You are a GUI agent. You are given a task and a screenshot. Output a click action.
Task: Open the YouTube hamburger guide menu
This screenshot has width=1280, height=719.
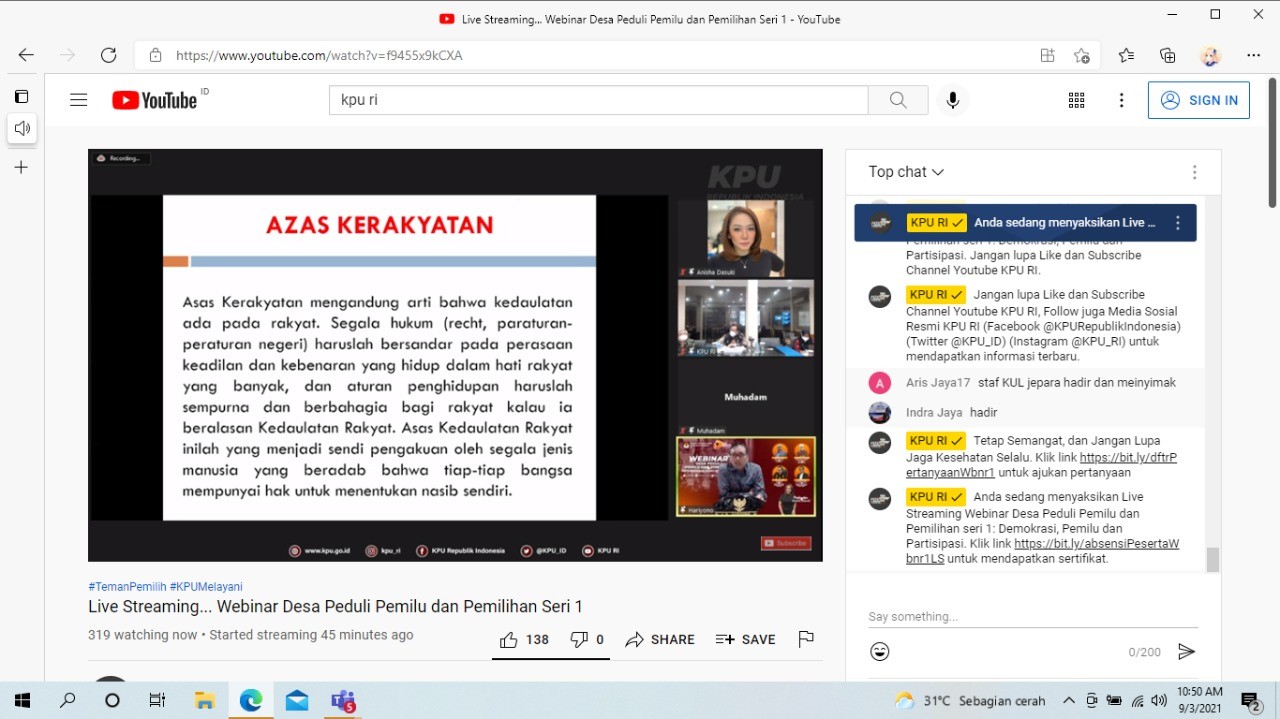point(79,100)
